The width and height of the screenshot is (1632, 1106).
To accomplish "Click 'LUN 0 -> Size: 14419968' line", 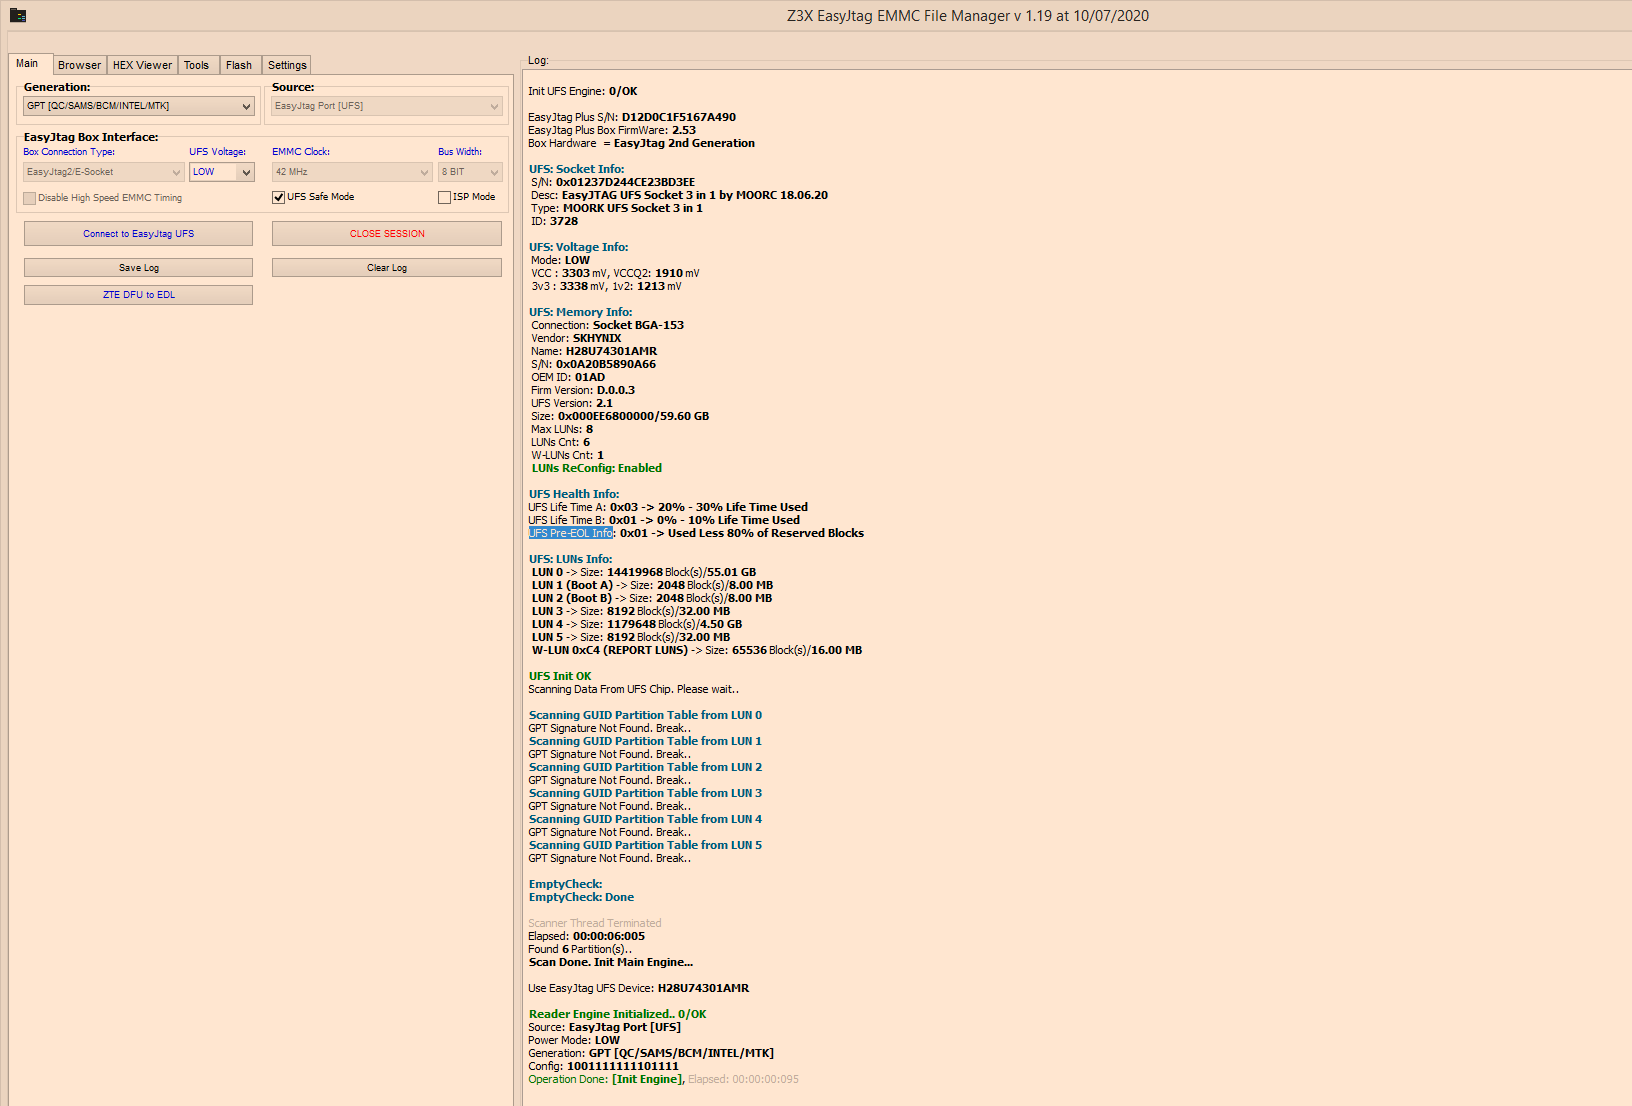I will (644, 572).
